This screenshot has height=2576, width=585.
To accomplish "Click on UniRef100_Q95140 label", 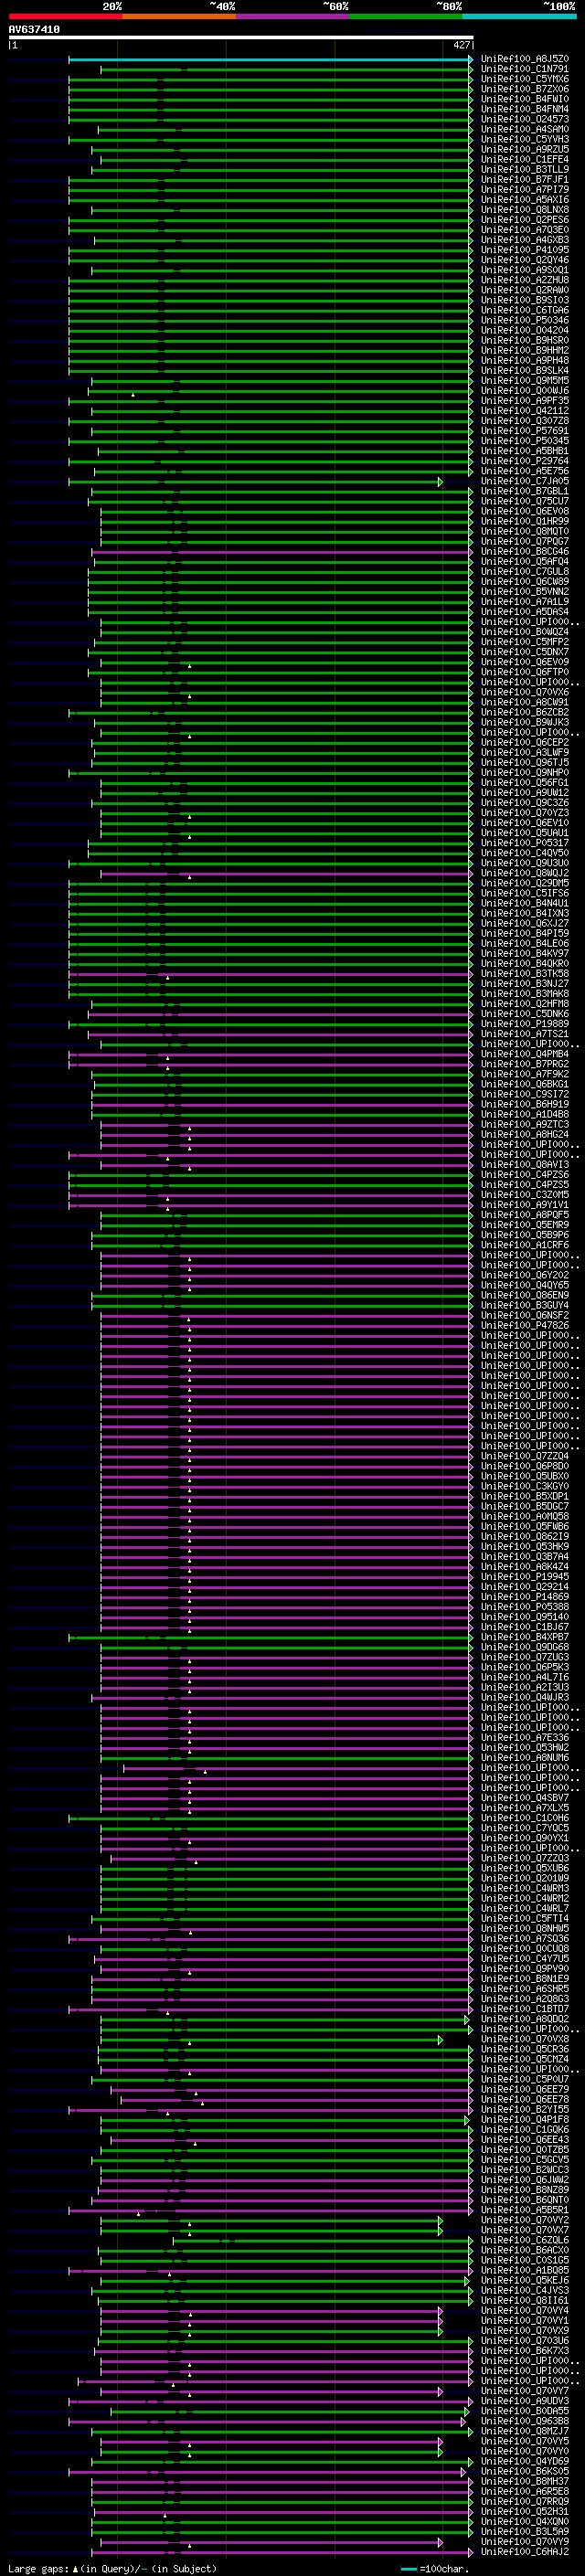I will pos(525,1616).
